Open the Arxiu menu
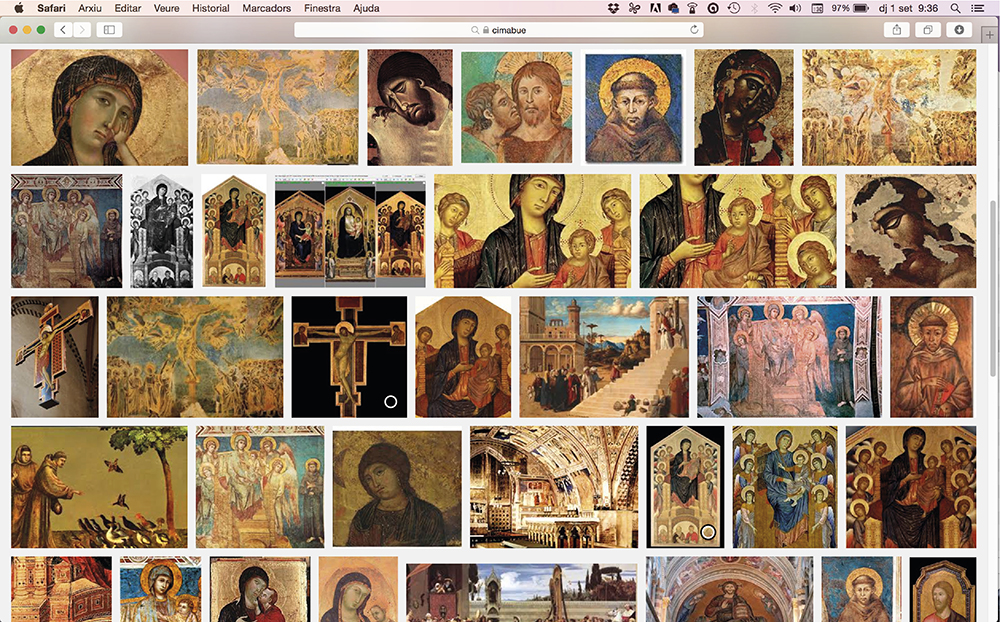The width and height of the screenshot is (1000, 622). point(90,8)
